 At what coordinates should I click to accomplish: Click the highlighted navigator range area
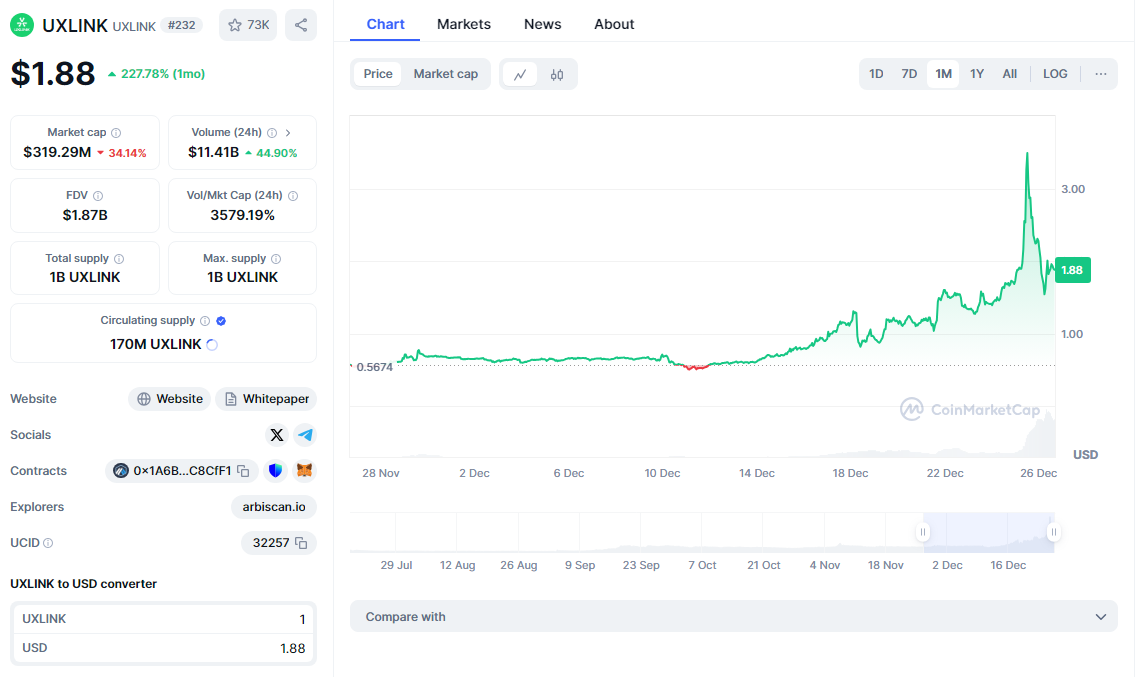pyautogui.click(x=989, y=532)
